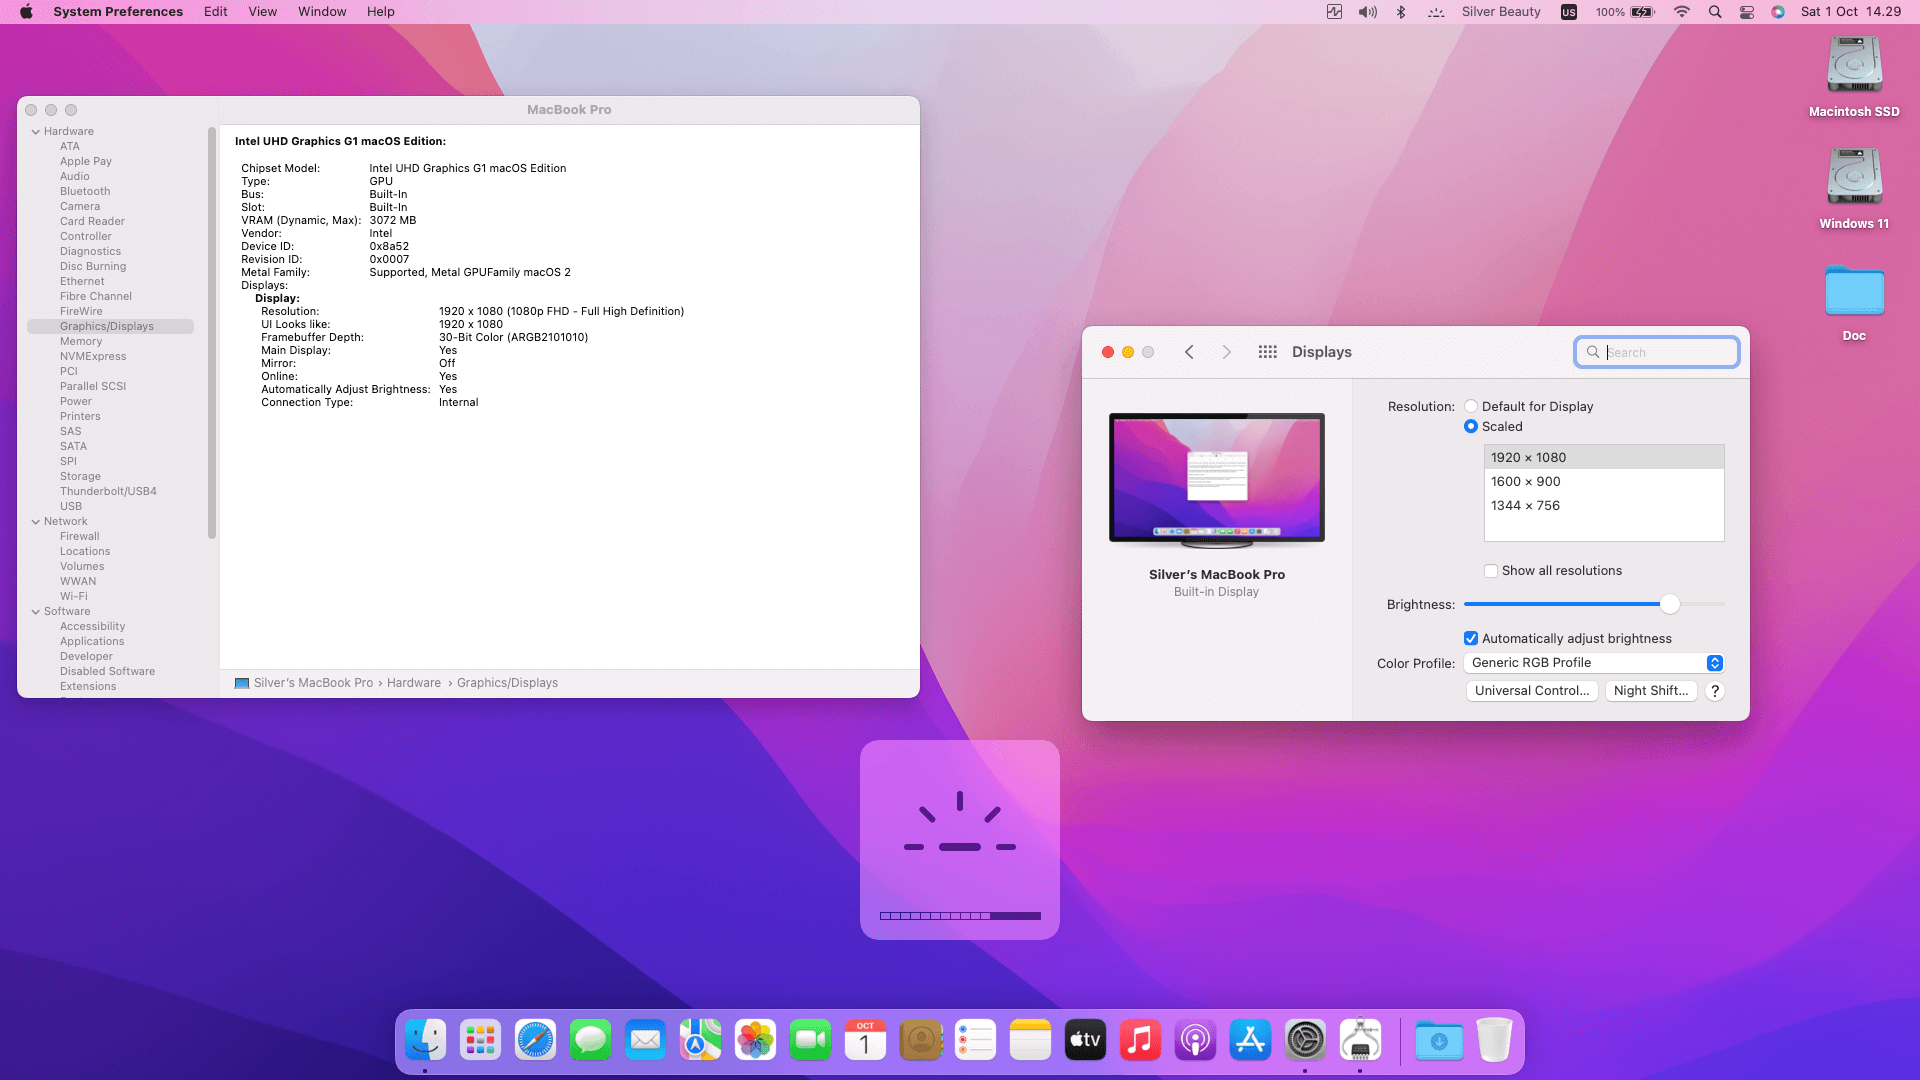Screen dimensions: 1920x1080
Task: Select 1344 × 756 scaled resolution
Action: click(1604, 506)
